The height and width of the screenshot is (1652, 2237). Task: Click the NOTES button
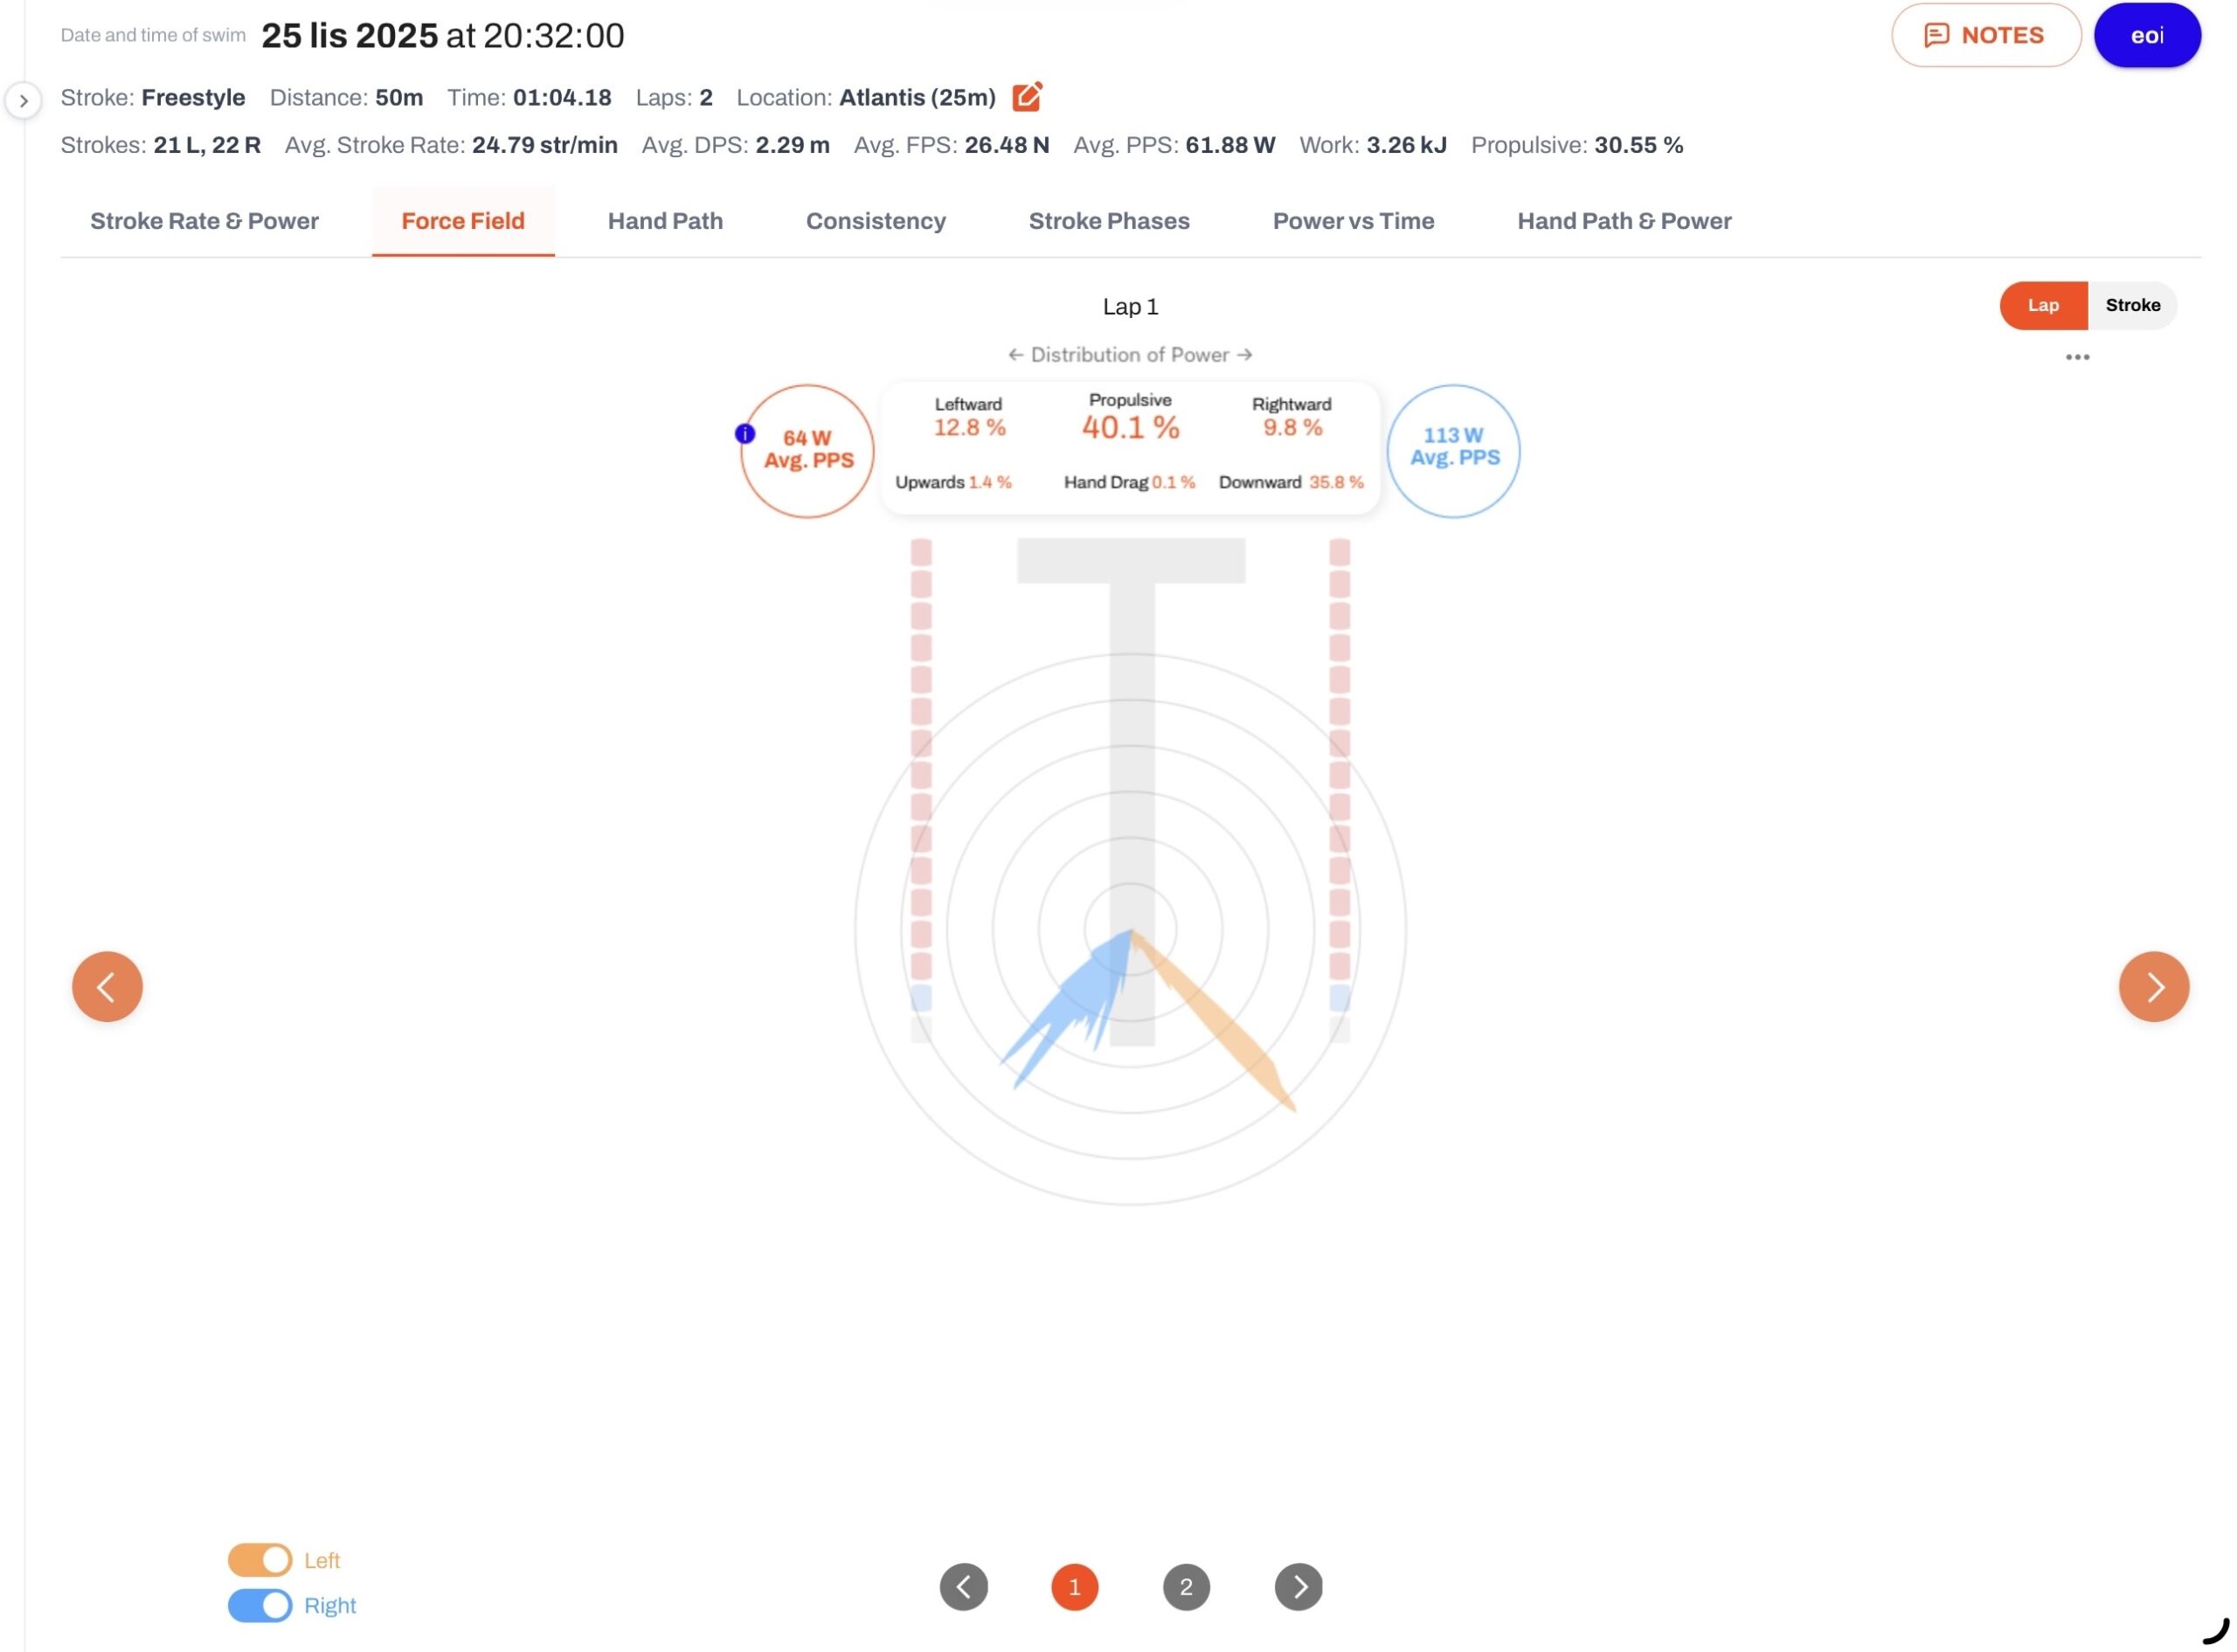click(1986, 35)
